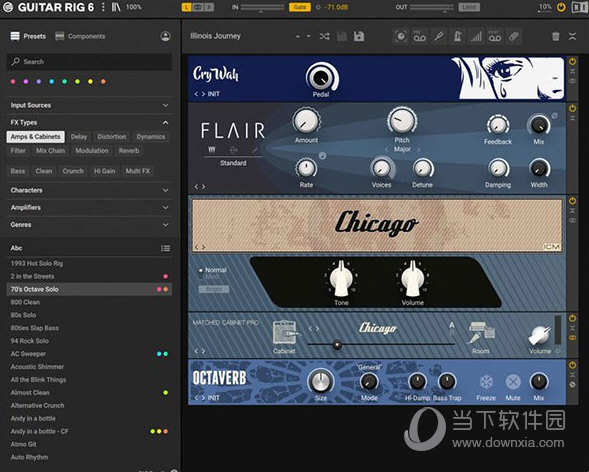Switch to the Components tab
Viewport: 589px width, 472px height.
point(80,36)
